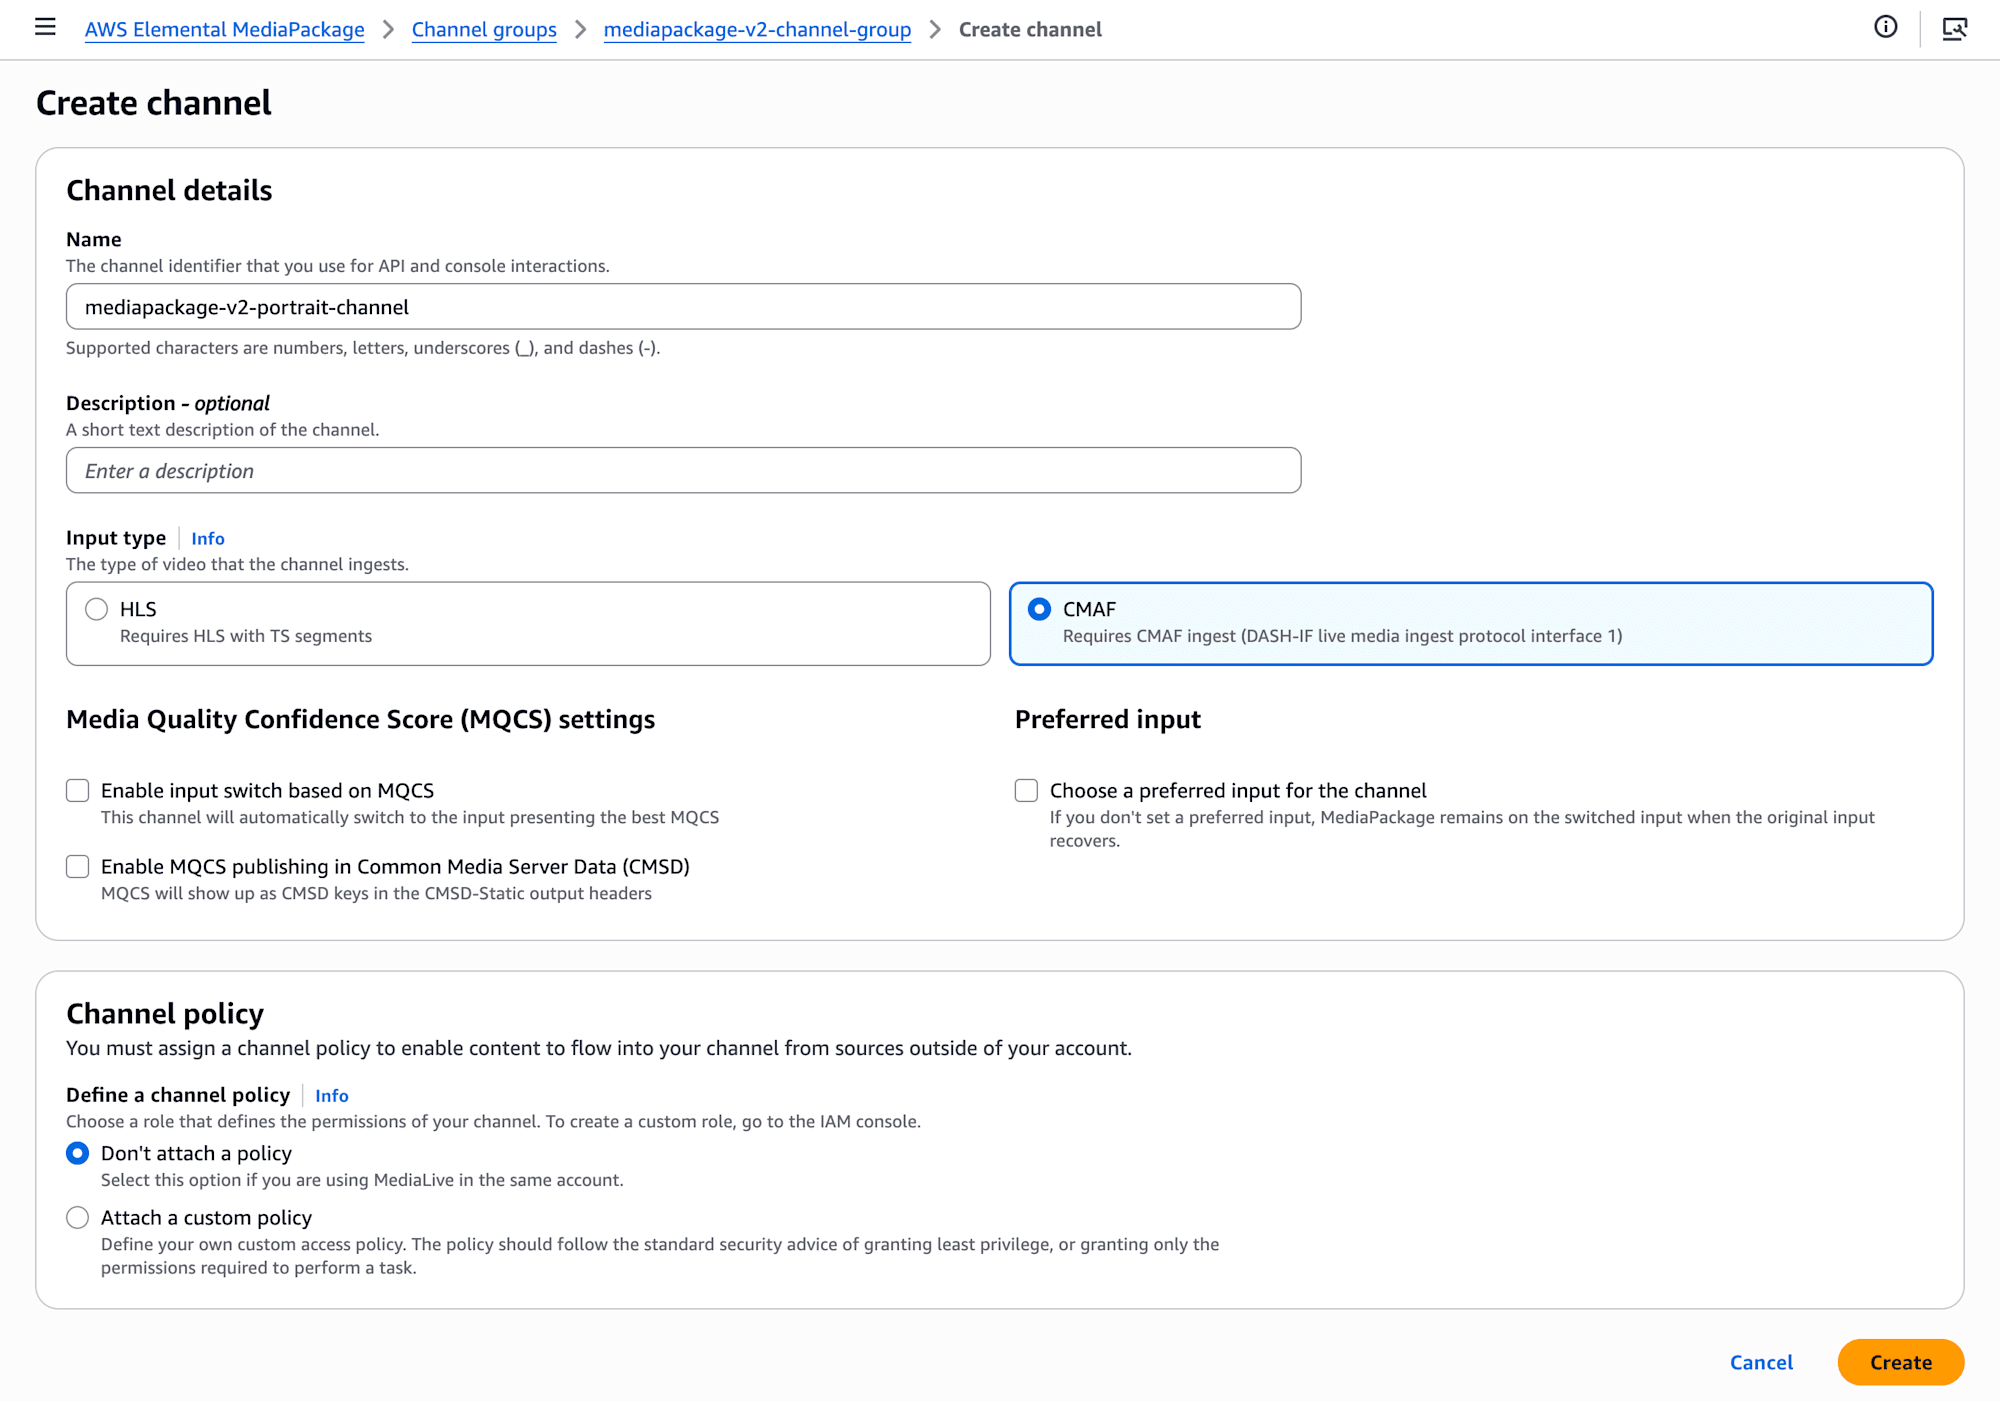
Task: Open the CloudShell screen icon
Action: 1954,28
